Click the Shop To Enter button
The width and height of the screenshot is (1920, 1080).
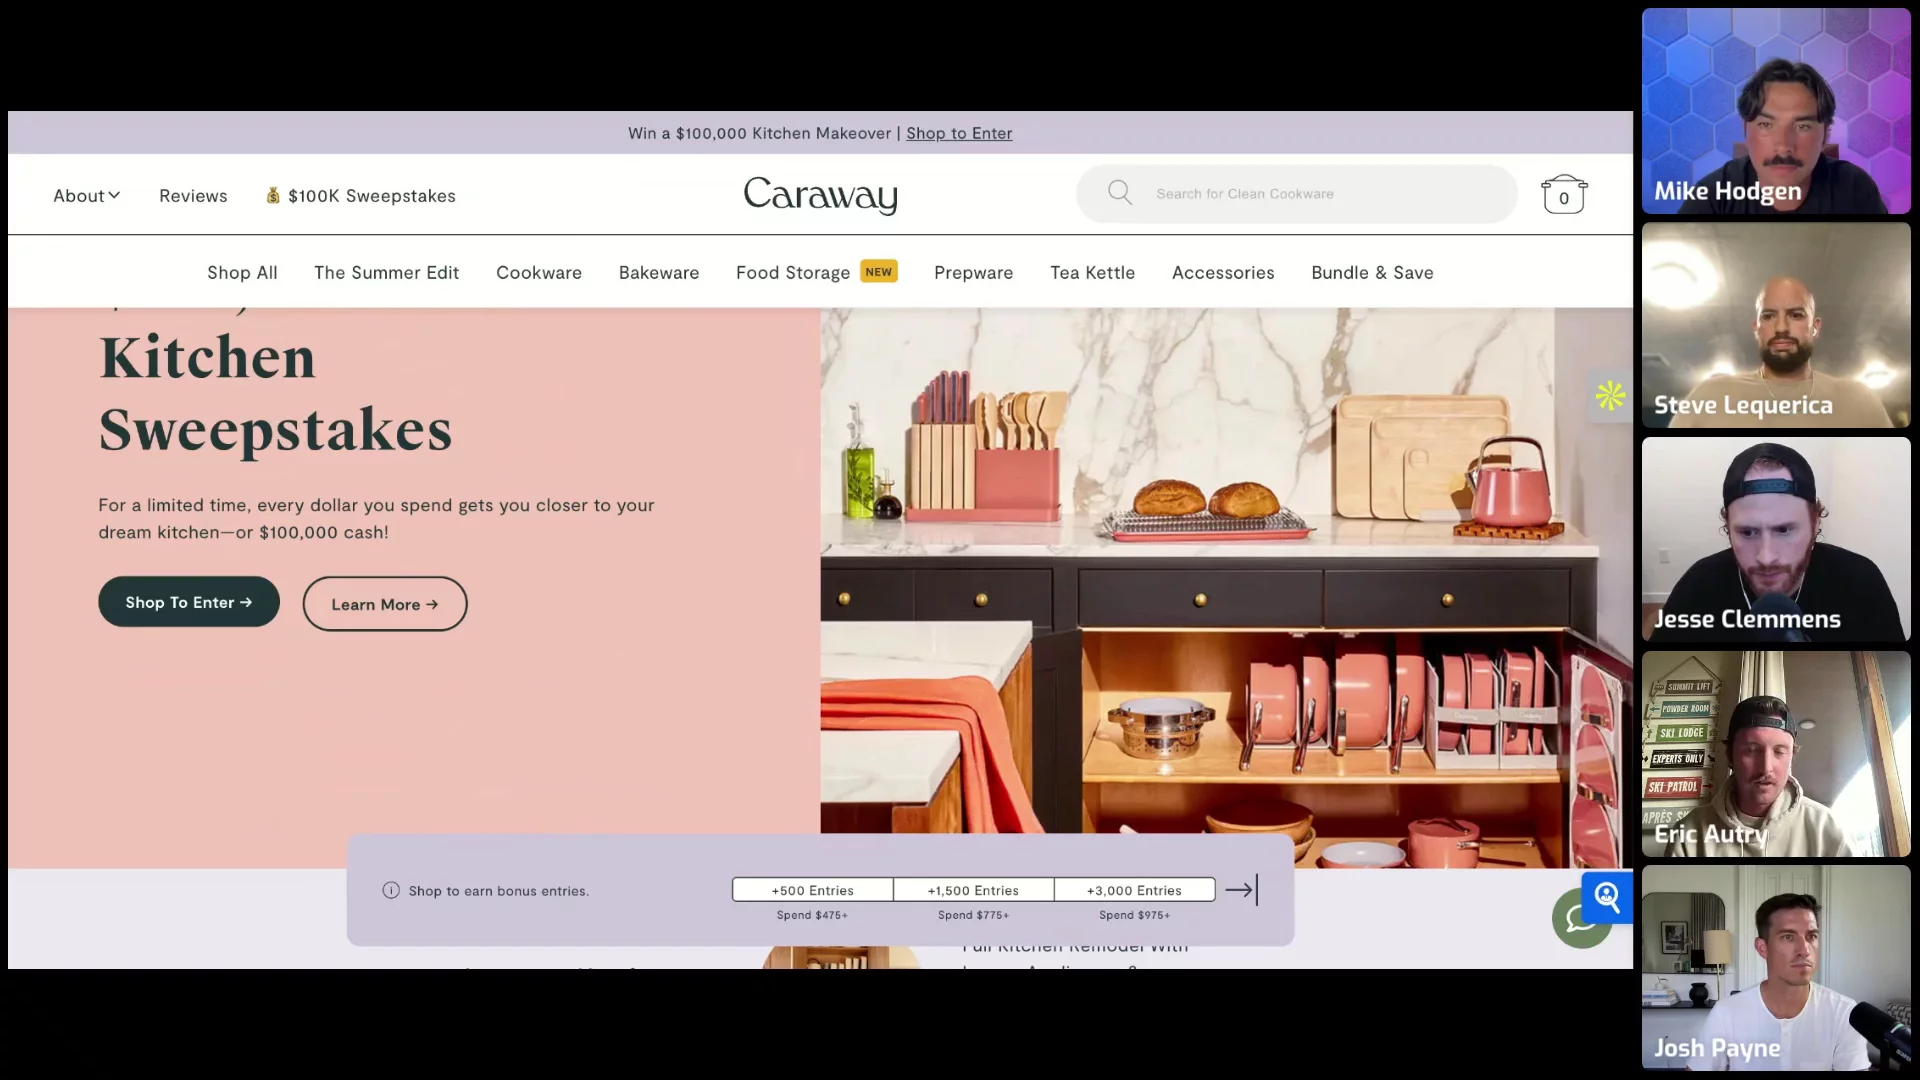tap(189, 602)
